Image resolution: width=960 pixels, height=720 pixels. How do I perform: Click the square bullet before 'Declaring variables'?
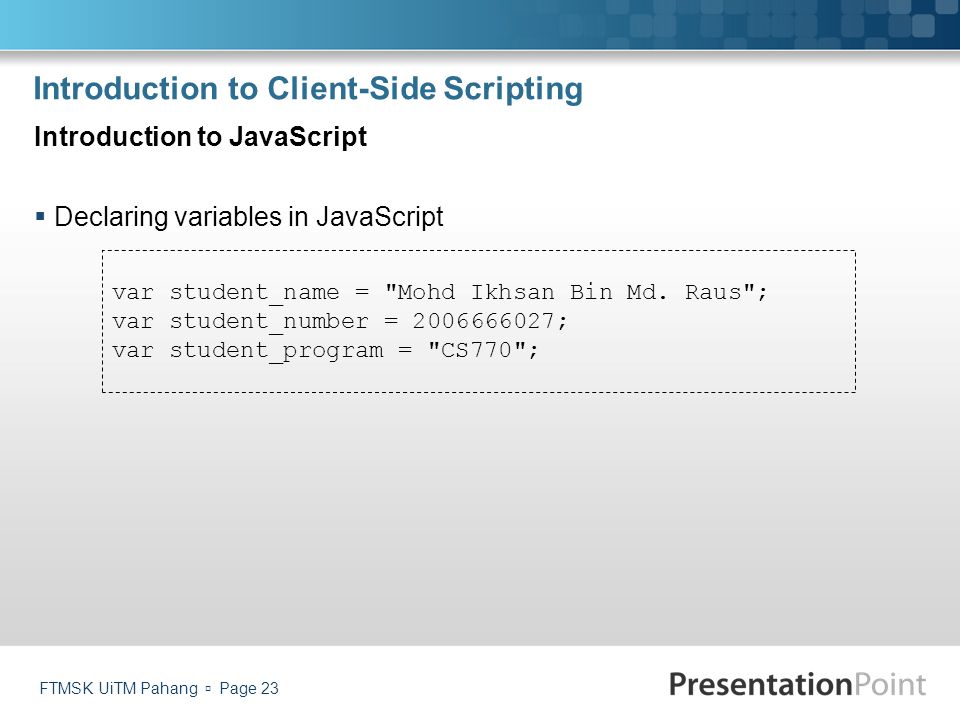click(x=40, y=216)
